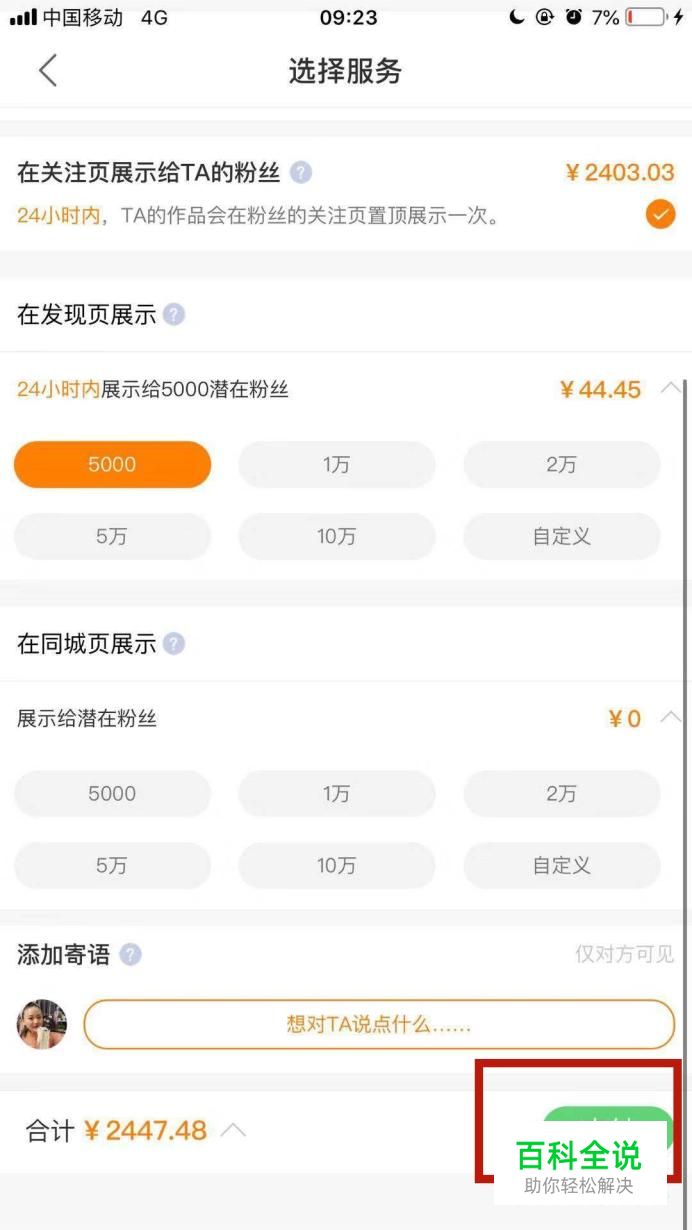Pick 5万 in the 发现页 section
The width and height of the screenshot is (692, 1230).
click(x=112, y=537)
